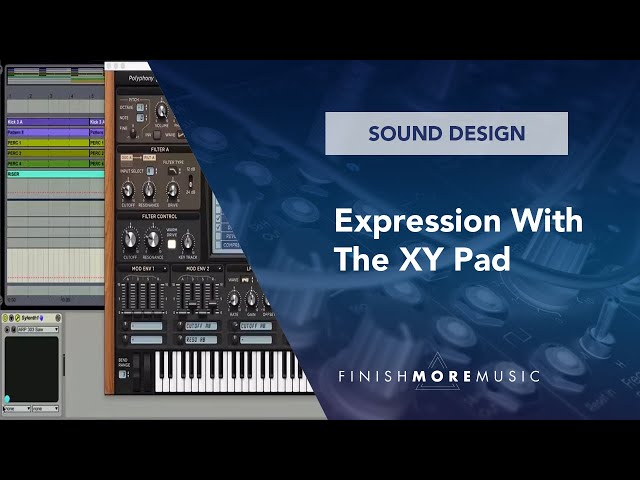Flip the 12 dB / 24 dB slope switch

pyautogui.click(x=190, y=180)
